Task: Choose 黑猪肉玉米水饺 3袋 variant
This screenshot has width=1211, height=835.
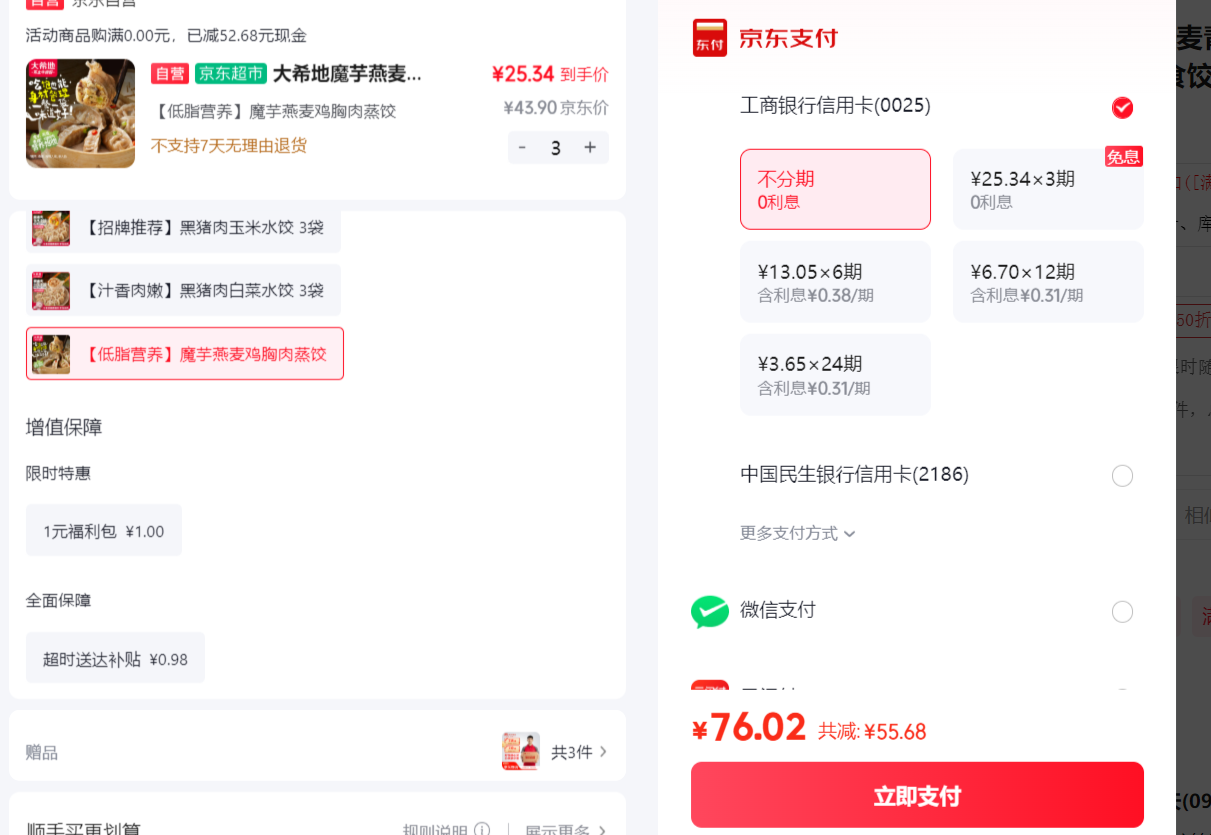Action: tap(183, 228)
